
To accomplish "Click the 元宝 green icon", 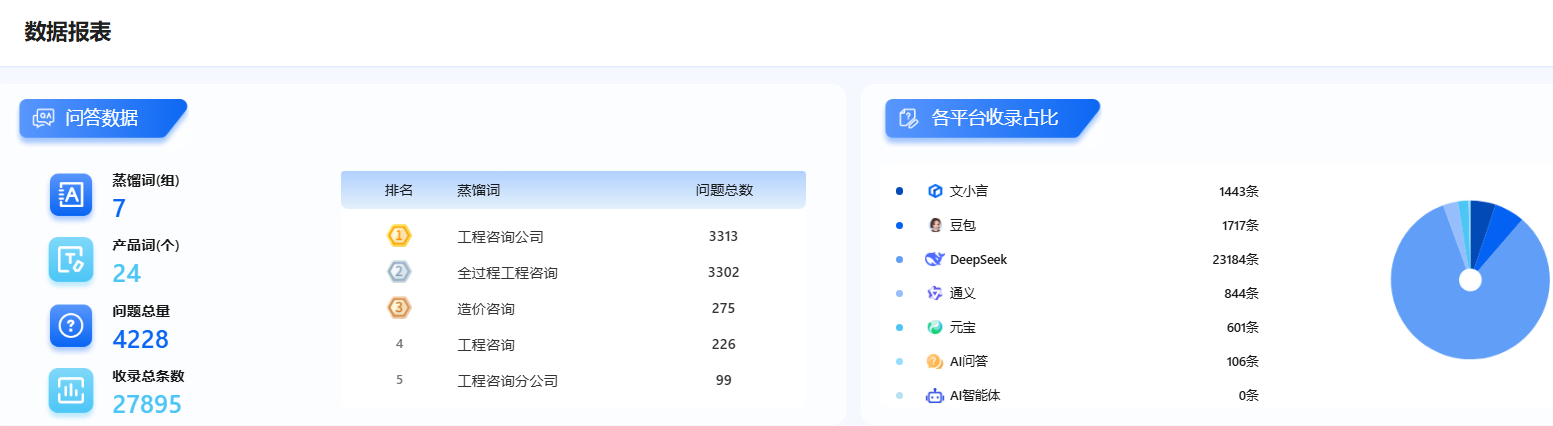I will (935, 327).
